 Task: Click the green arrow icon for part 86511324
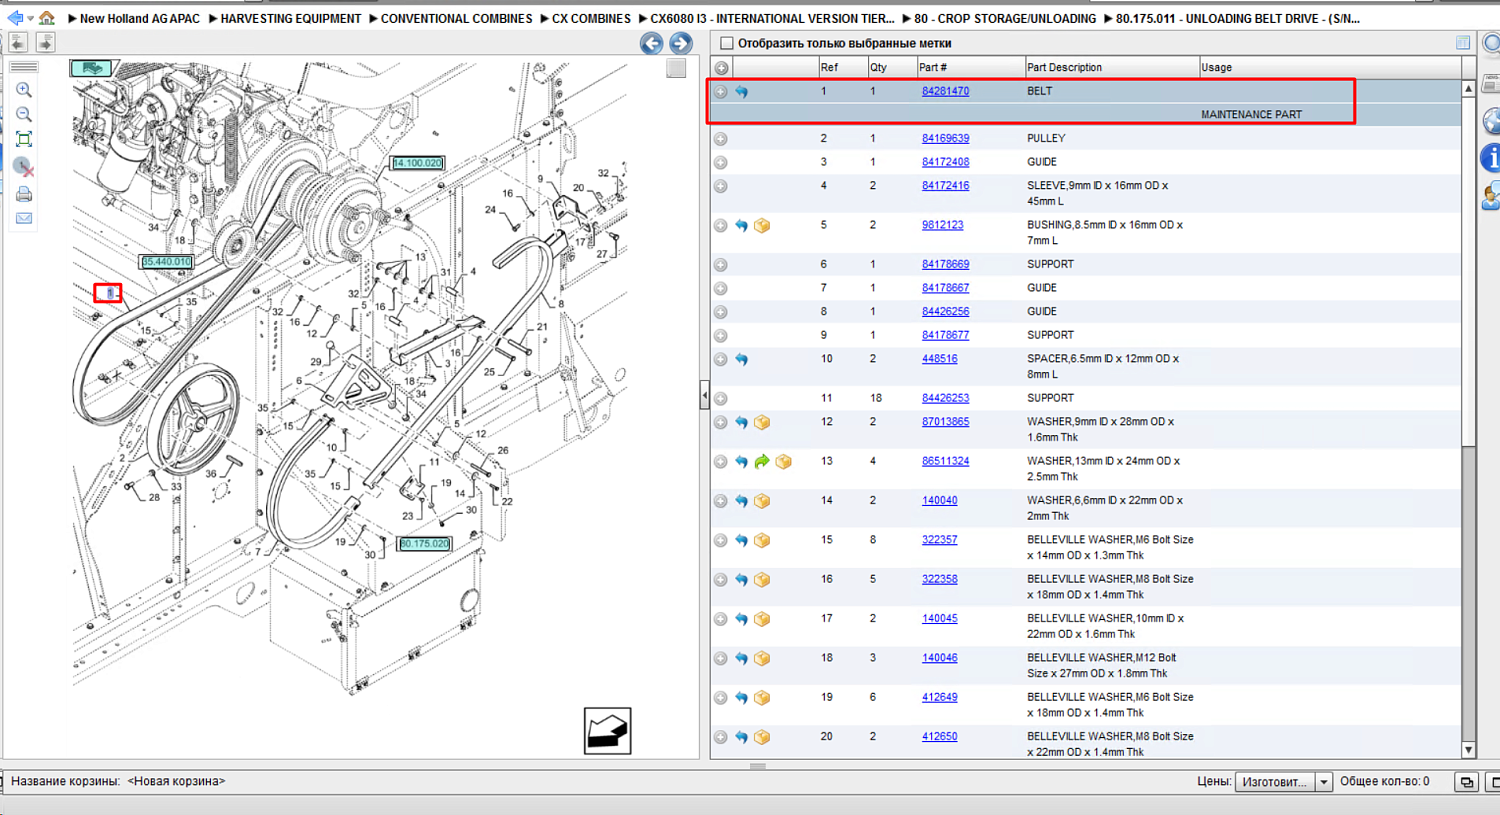pyautogui.click(x=762, y=462)
